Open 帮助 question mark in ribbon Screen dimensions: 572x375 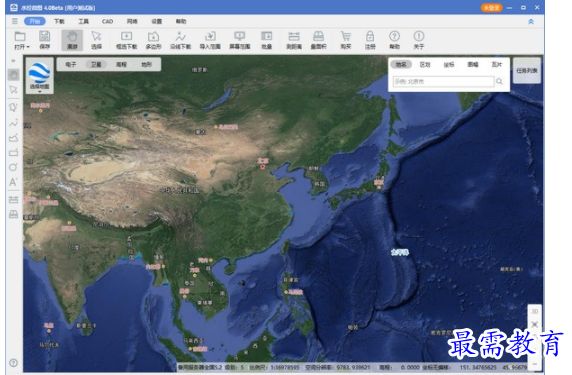tap(394, 40)
